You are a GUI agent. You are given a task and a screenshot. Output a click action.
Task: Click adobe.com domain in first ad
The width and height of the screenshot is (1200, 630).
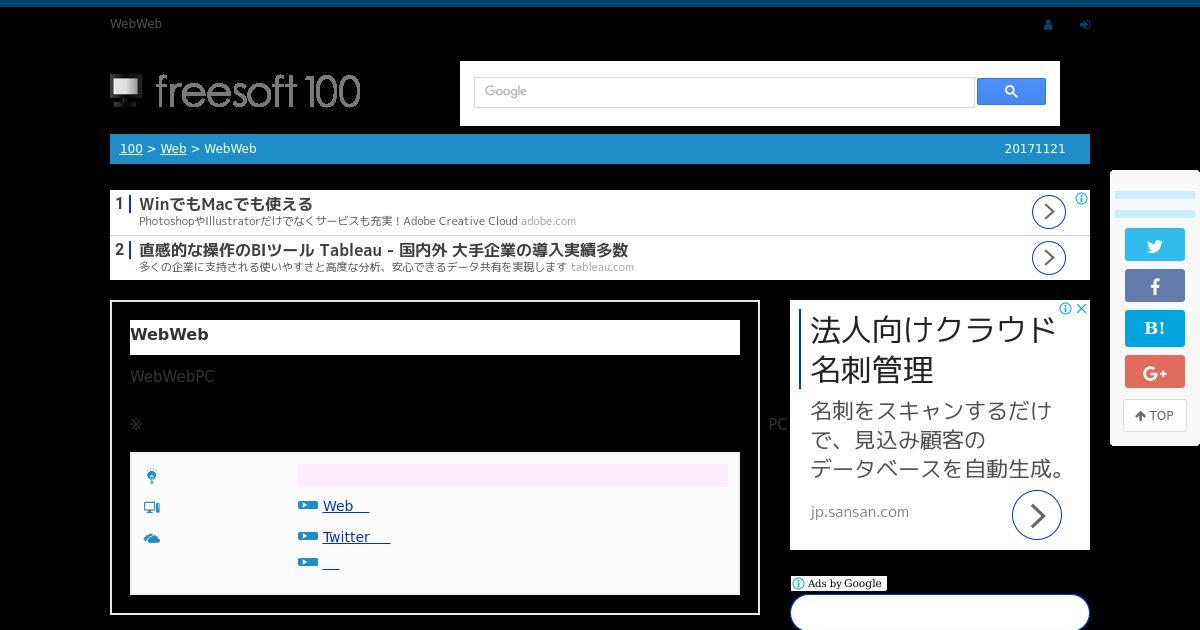coord(548,221)
